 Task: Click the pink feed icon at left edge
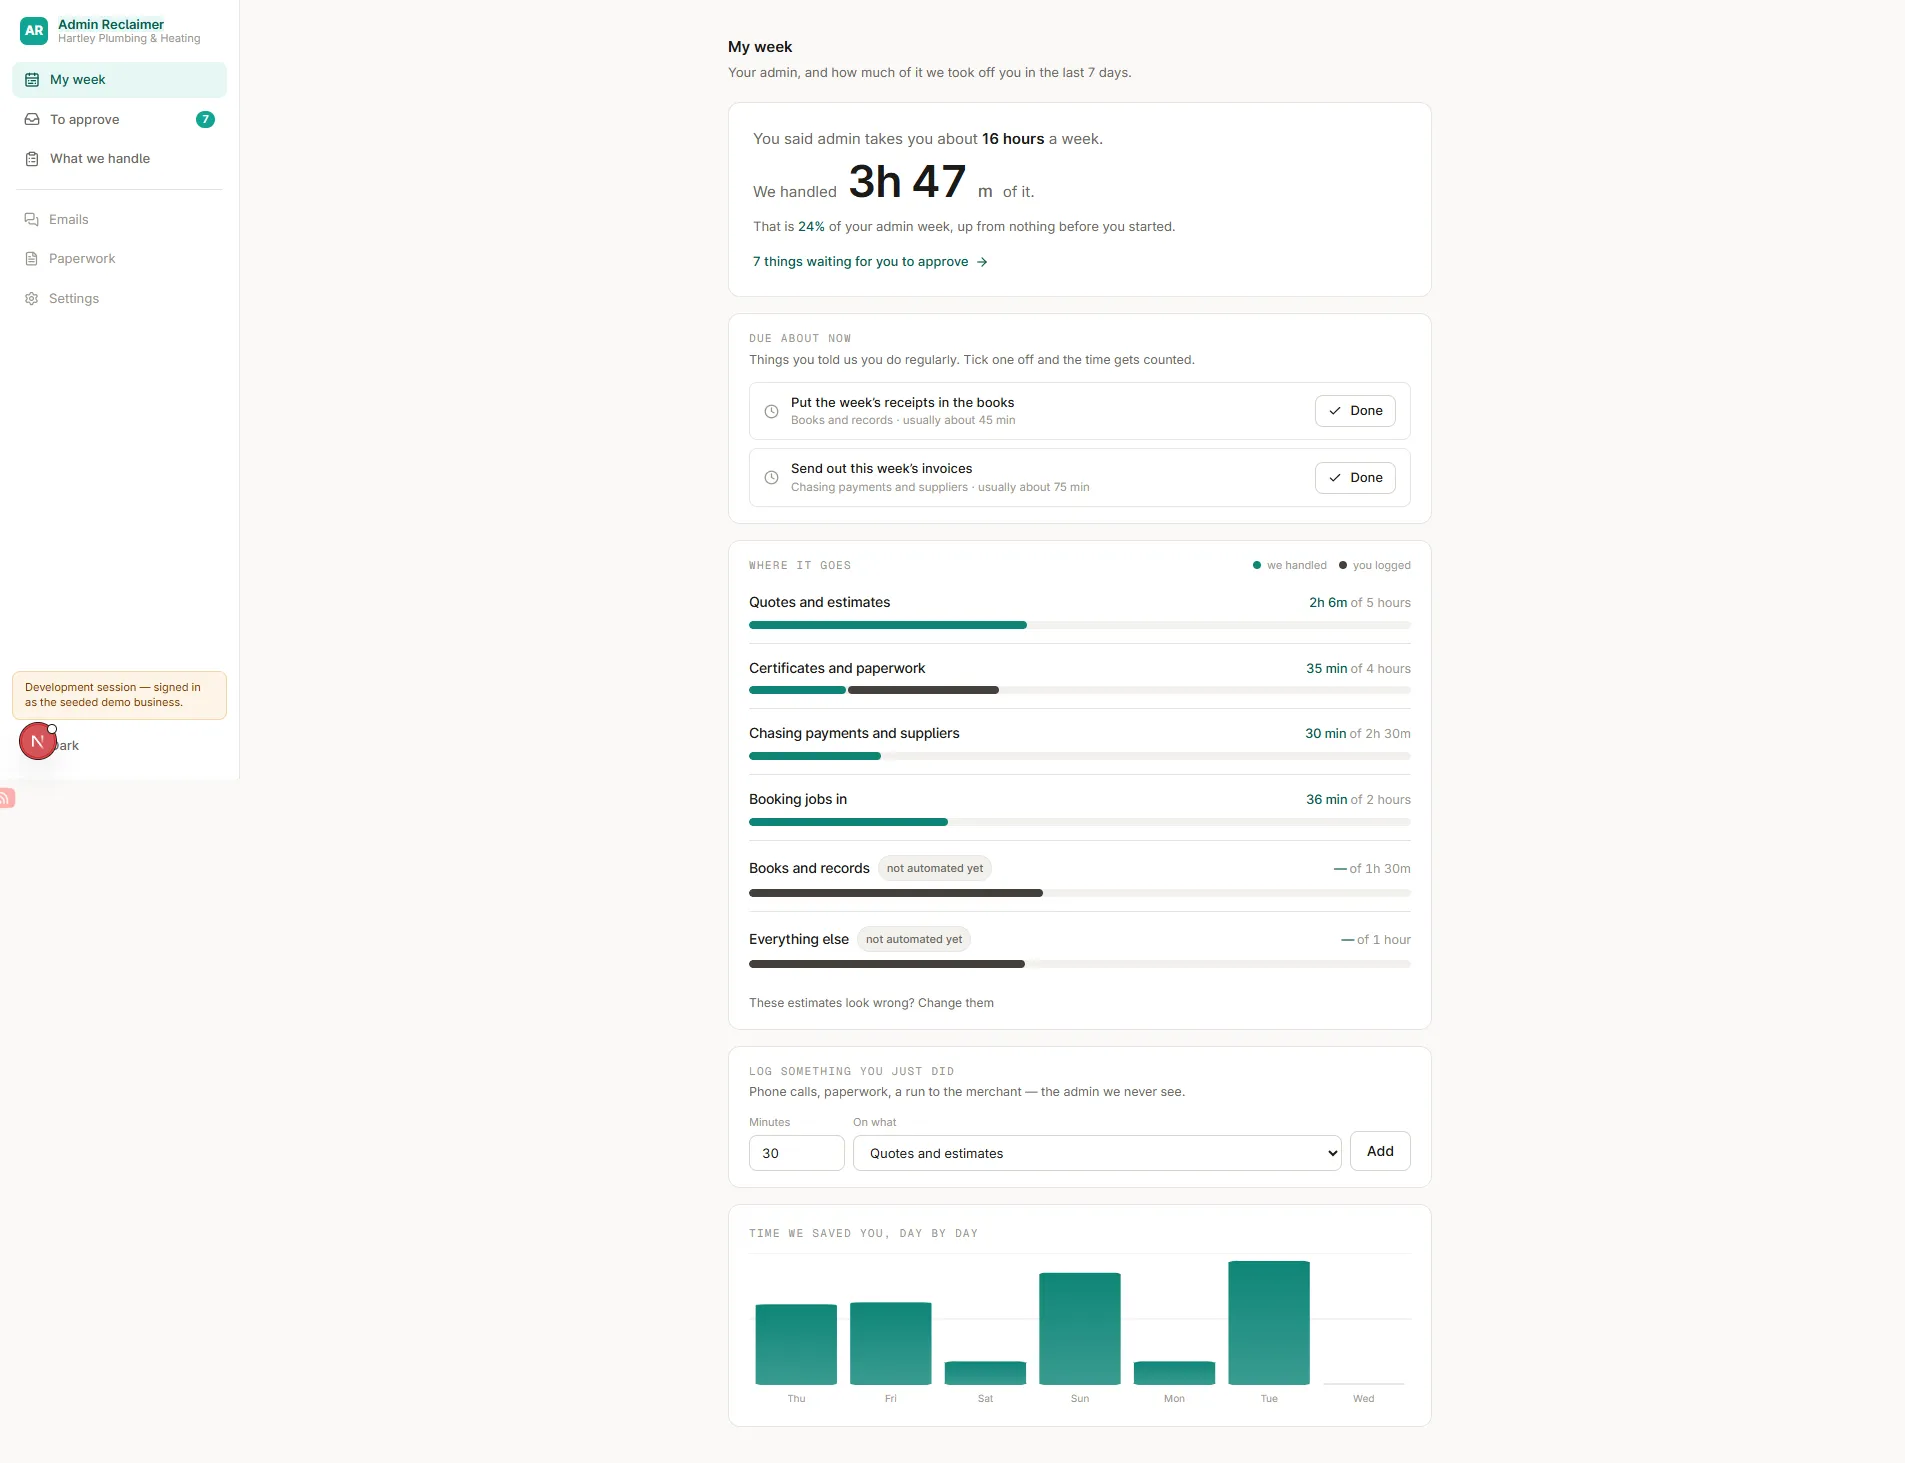tap(6, 797)
